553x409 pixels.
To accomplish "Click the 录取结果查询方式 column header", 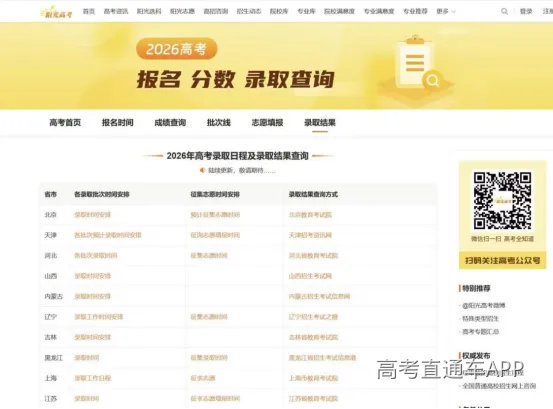I will [x=313, y=194].
